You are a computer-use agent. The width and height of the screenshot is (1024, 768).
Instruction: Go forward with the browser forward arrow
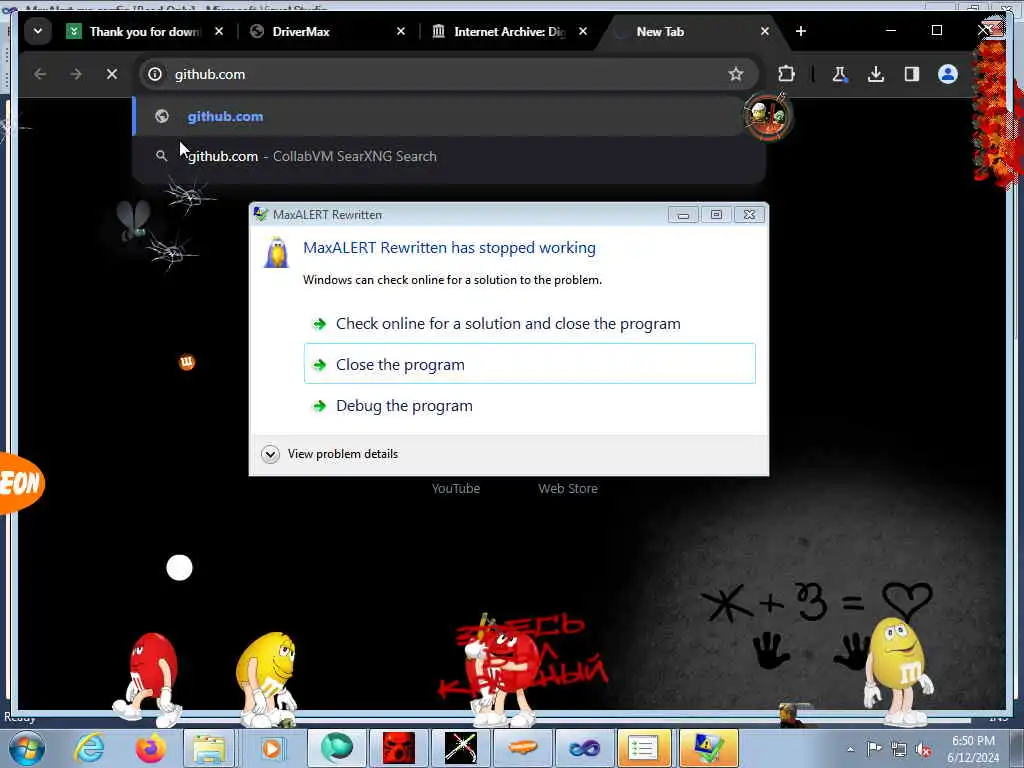[x=76, y=74]
